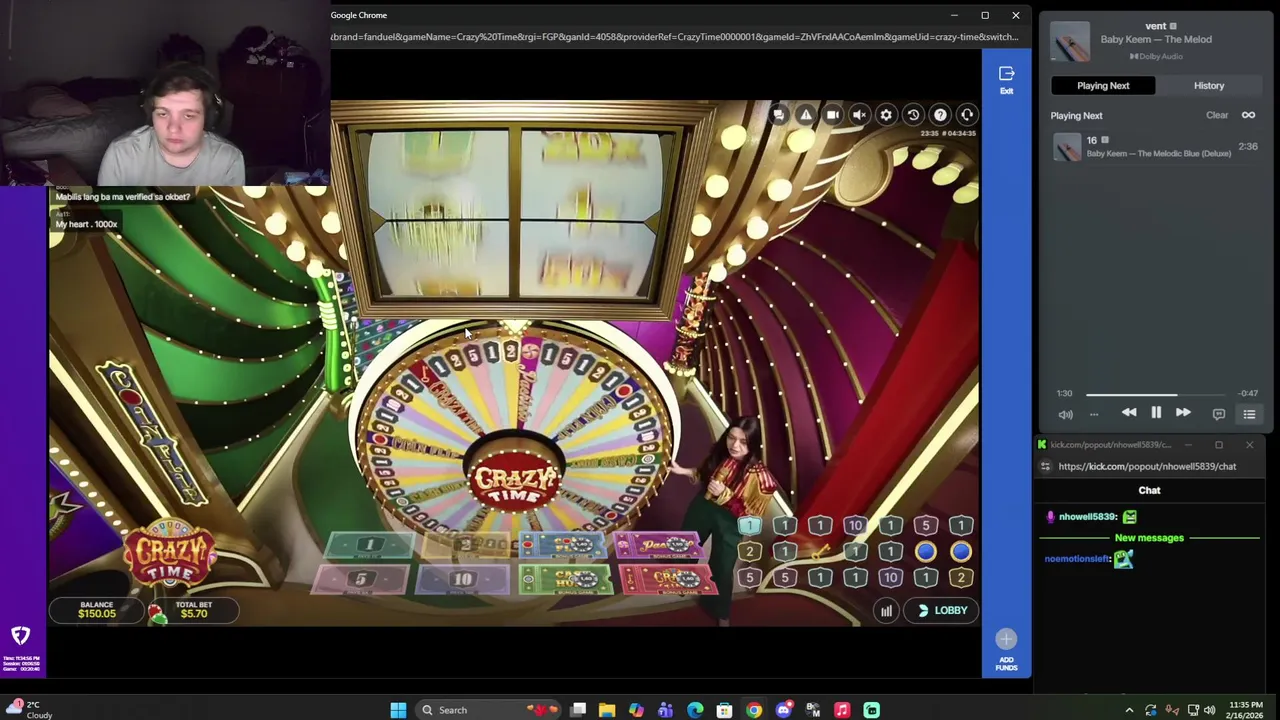Click Clear in Playing Next queue

point(1217,115)
